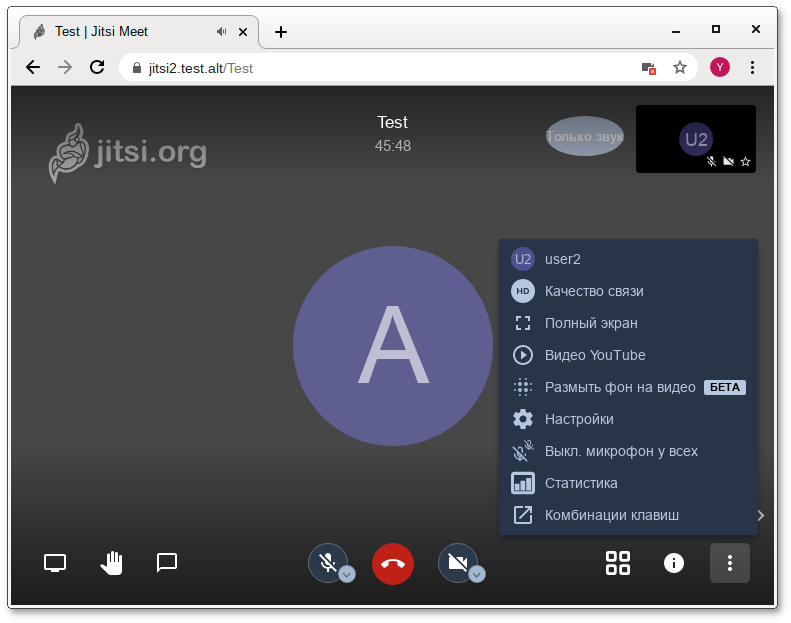This screenshot has width=791, height=623.
Task: Open Статистика
Action: tap(629, 483)
